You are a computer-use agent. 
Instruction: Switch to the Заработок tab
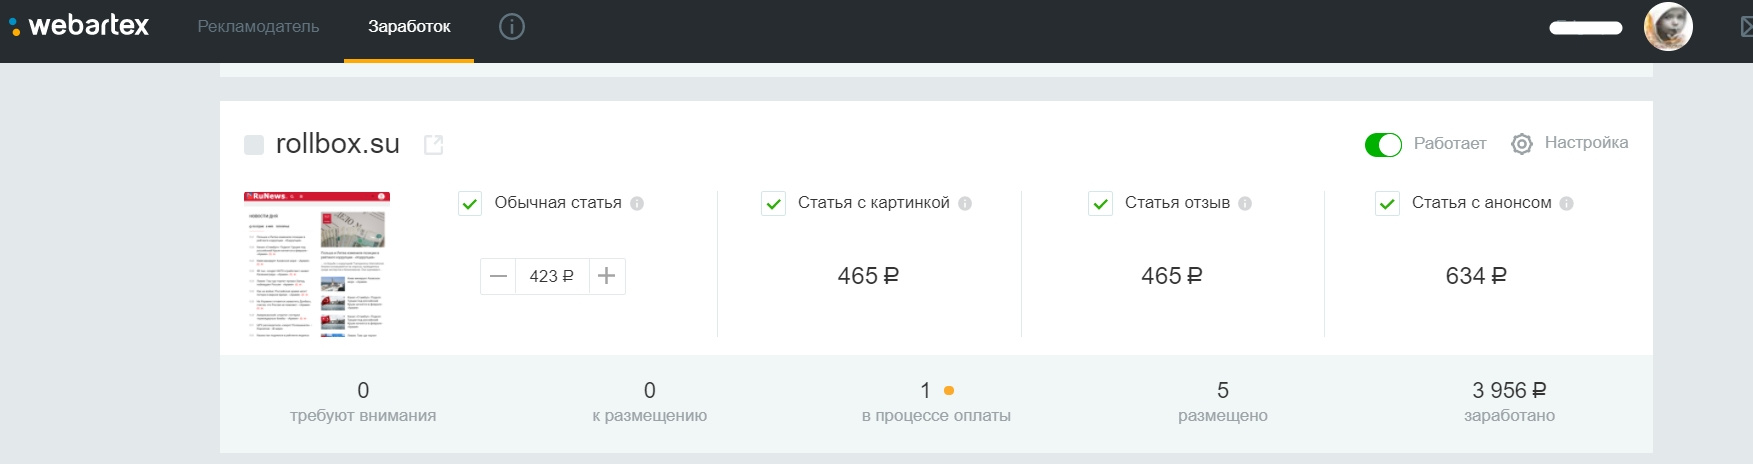coord(409,27)
